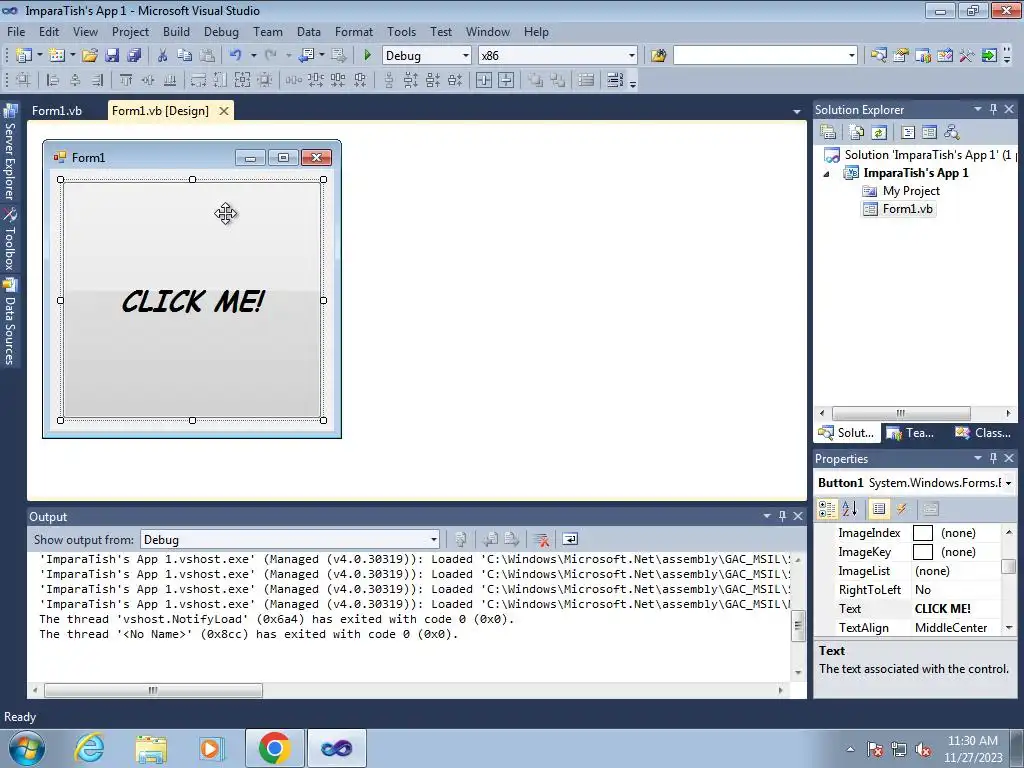Click the Center Vertically layout icon

click(506, 80)
